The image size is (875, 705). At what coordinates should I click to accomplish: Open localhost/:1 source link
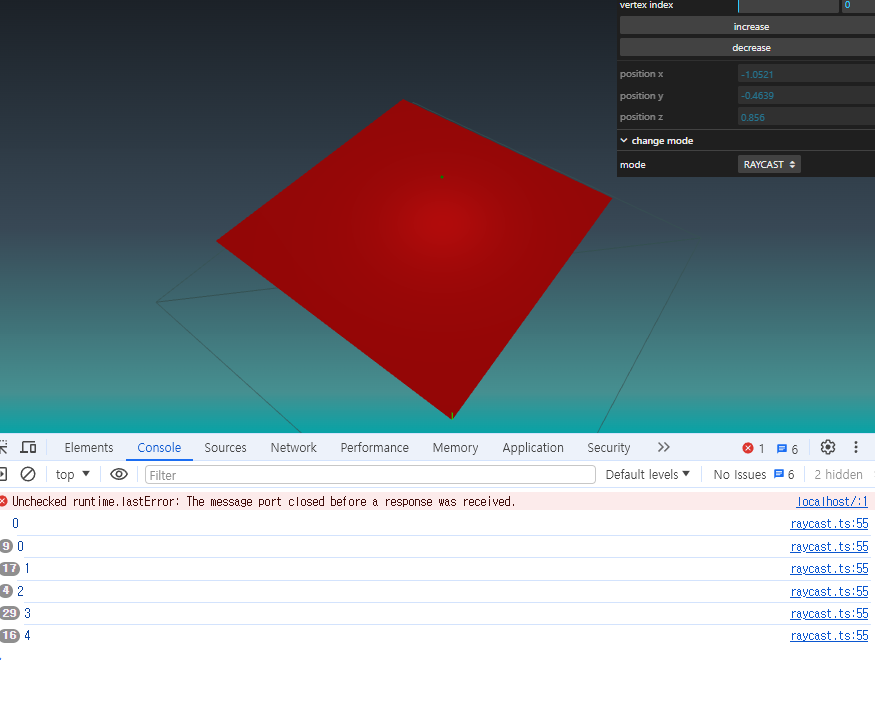click(832, 501)
